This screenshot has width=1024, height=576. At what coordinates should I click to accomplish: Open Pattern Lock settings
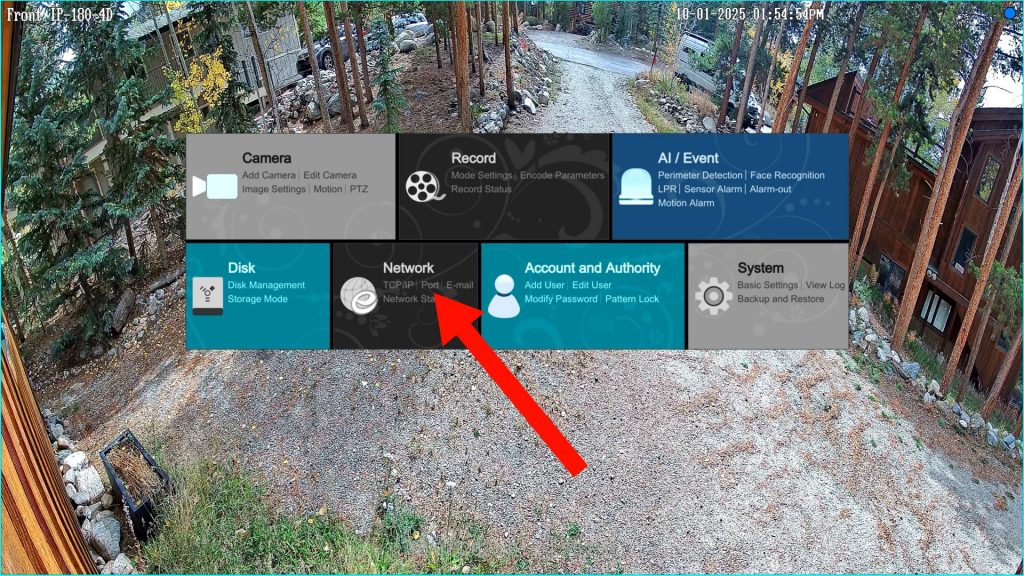click(x=632, y=299)
